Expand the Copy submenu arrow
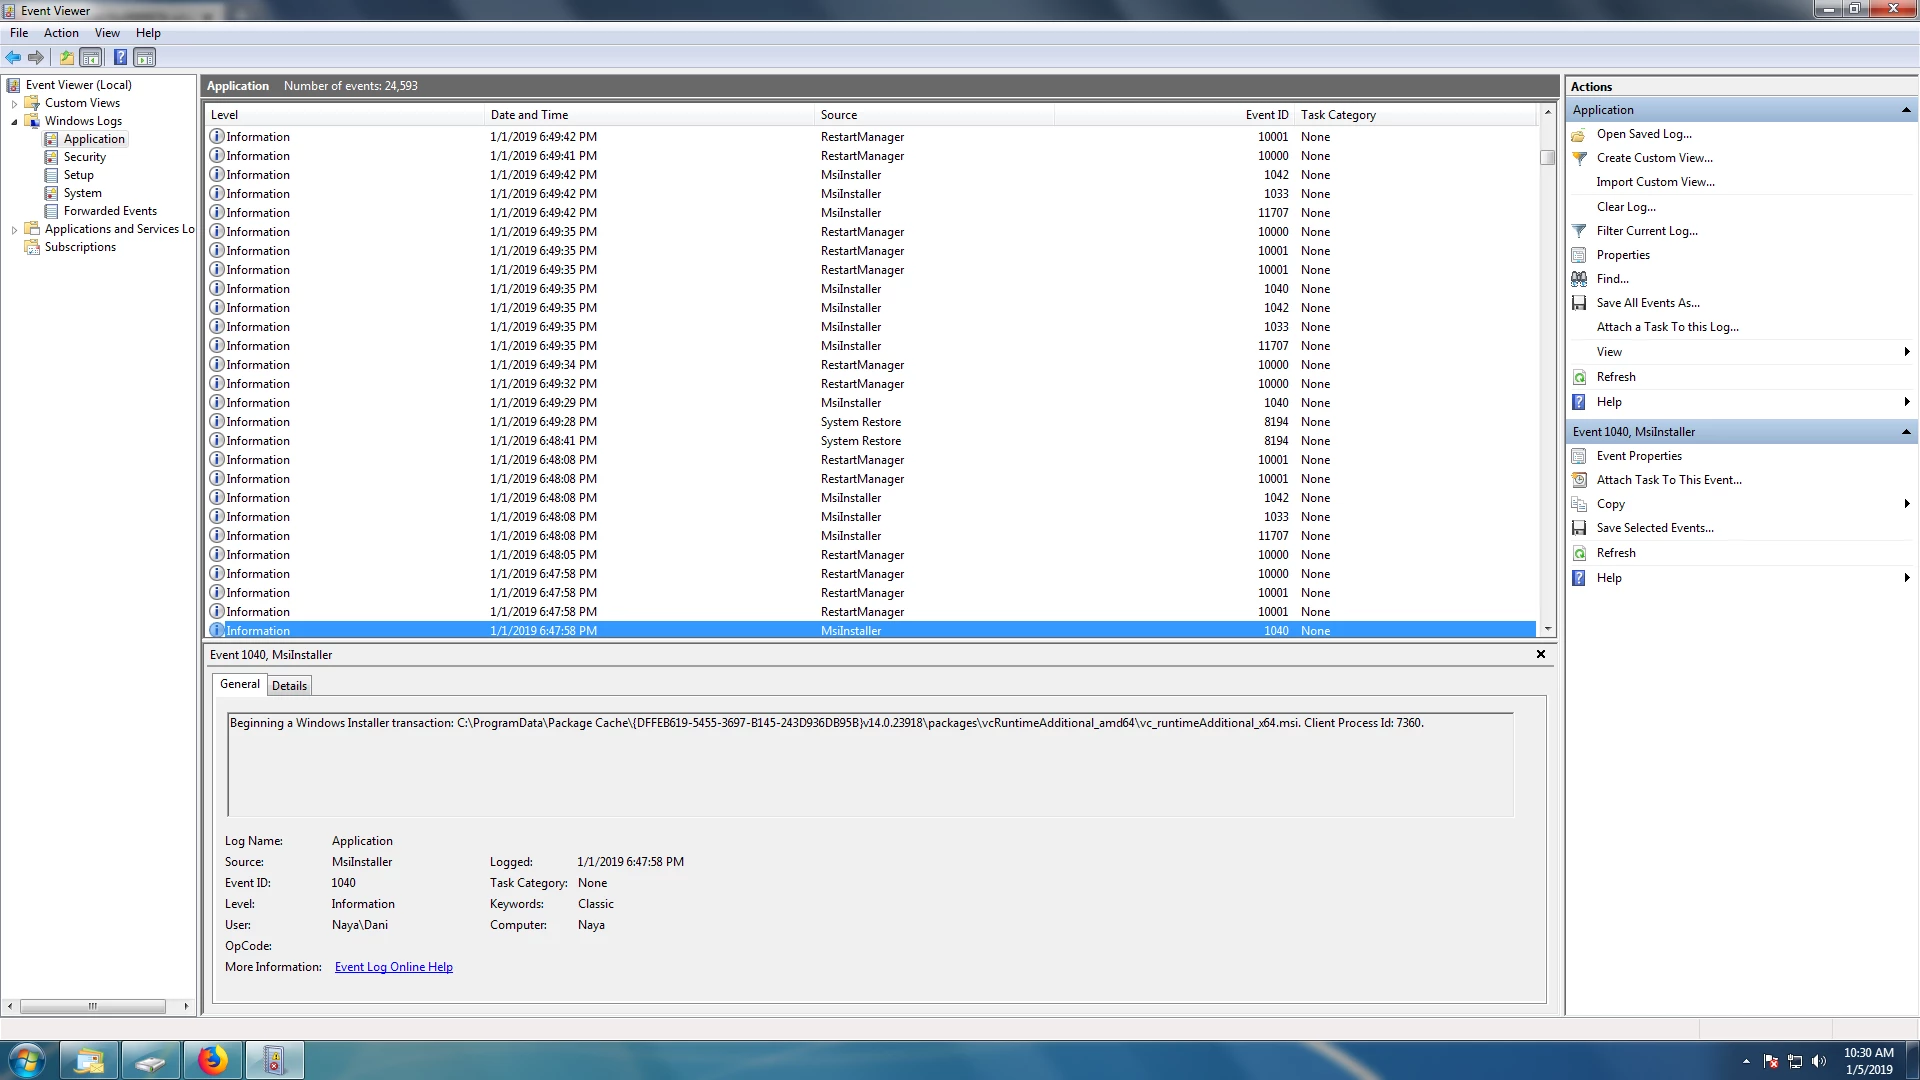The width and height of the screenshot is (1920, 1080). (1906, 504)
